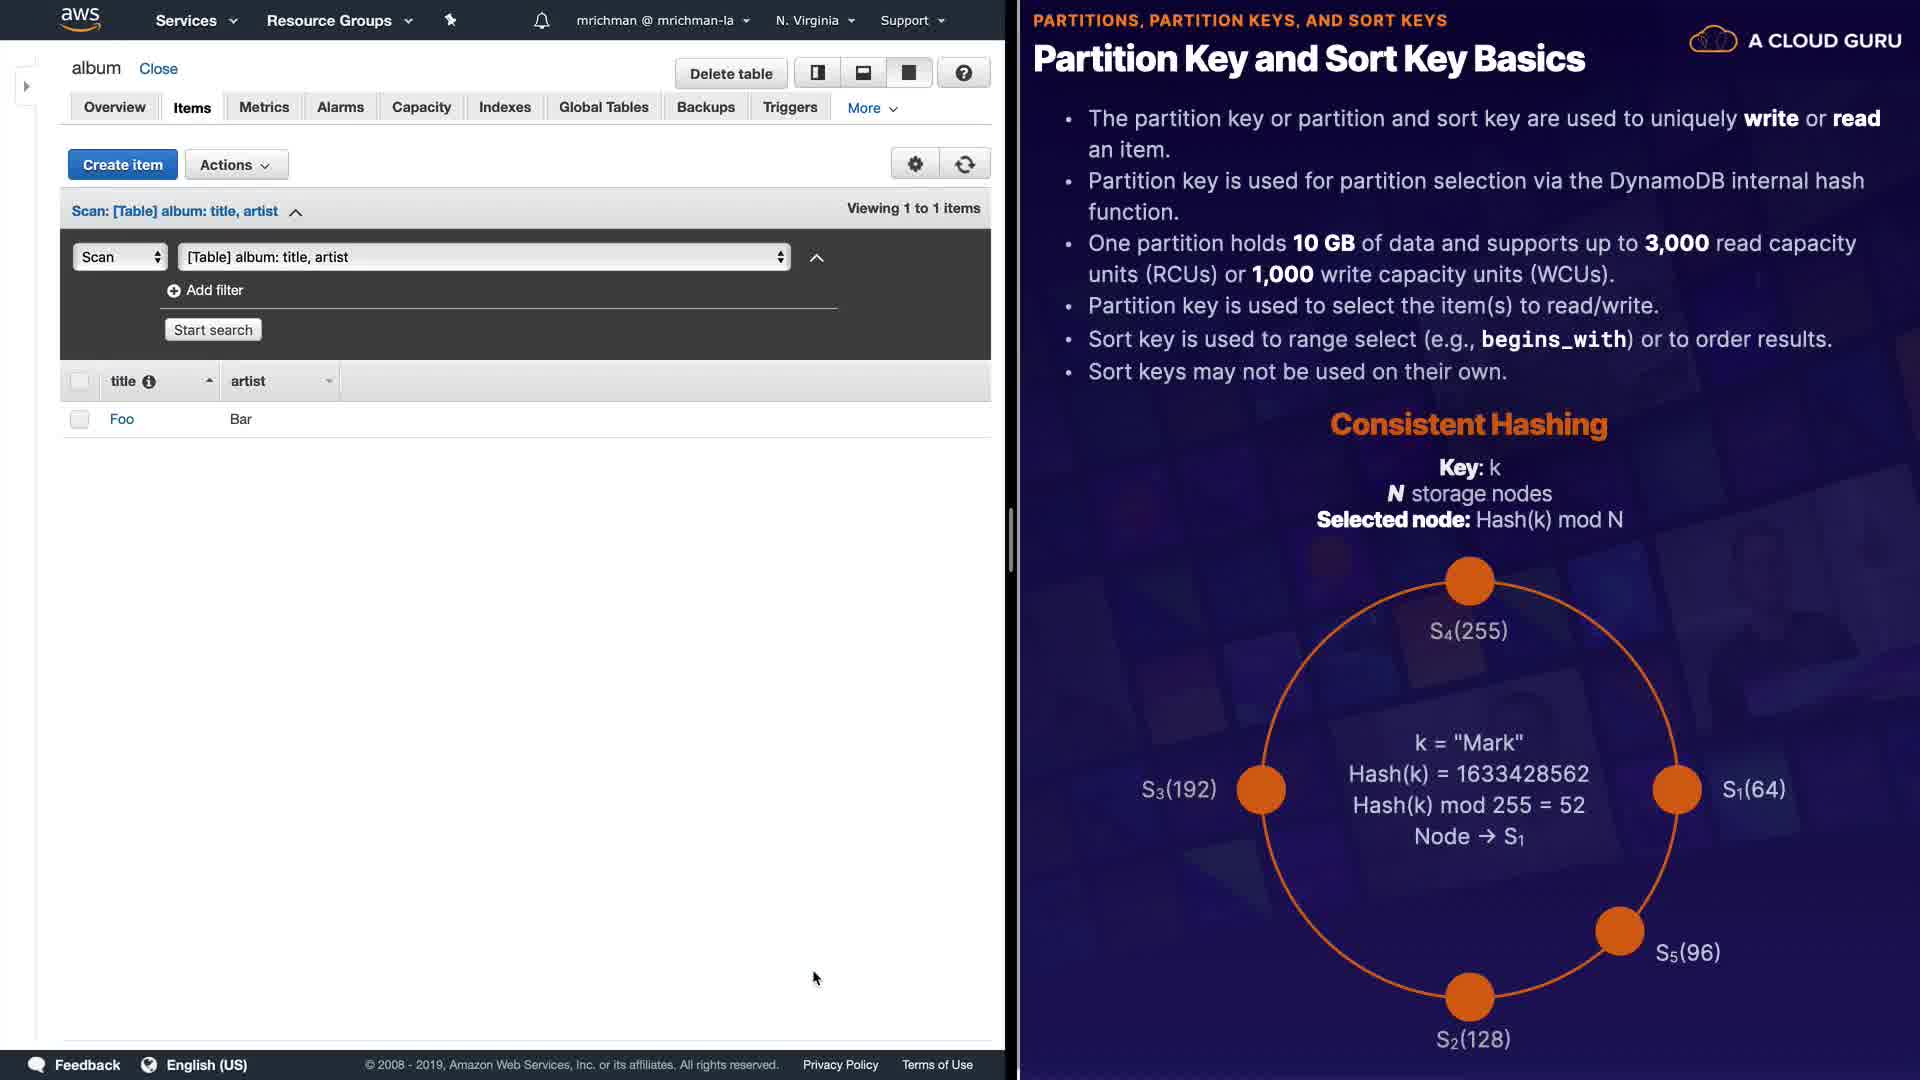Viewport: 1920px width, 1080px height.
Task: Select the Foo row checkbox
Action: pyautogui.click(x=79, y=419)
